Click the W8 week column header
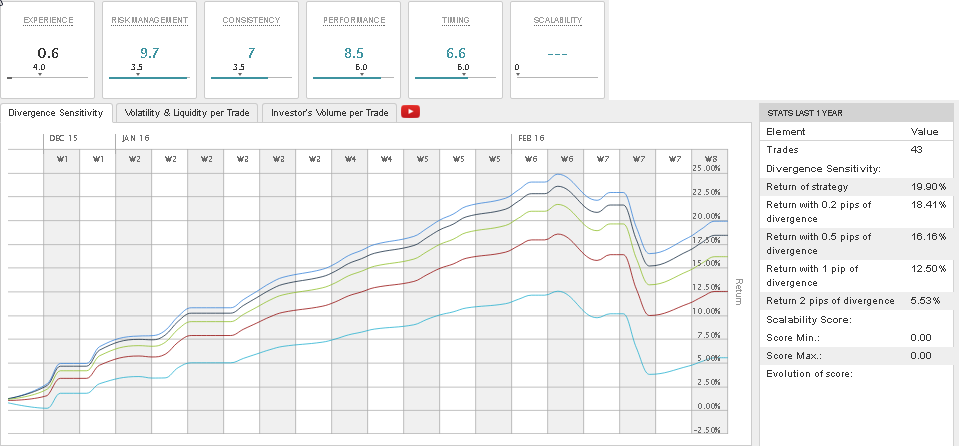 [x=710, y=158]
